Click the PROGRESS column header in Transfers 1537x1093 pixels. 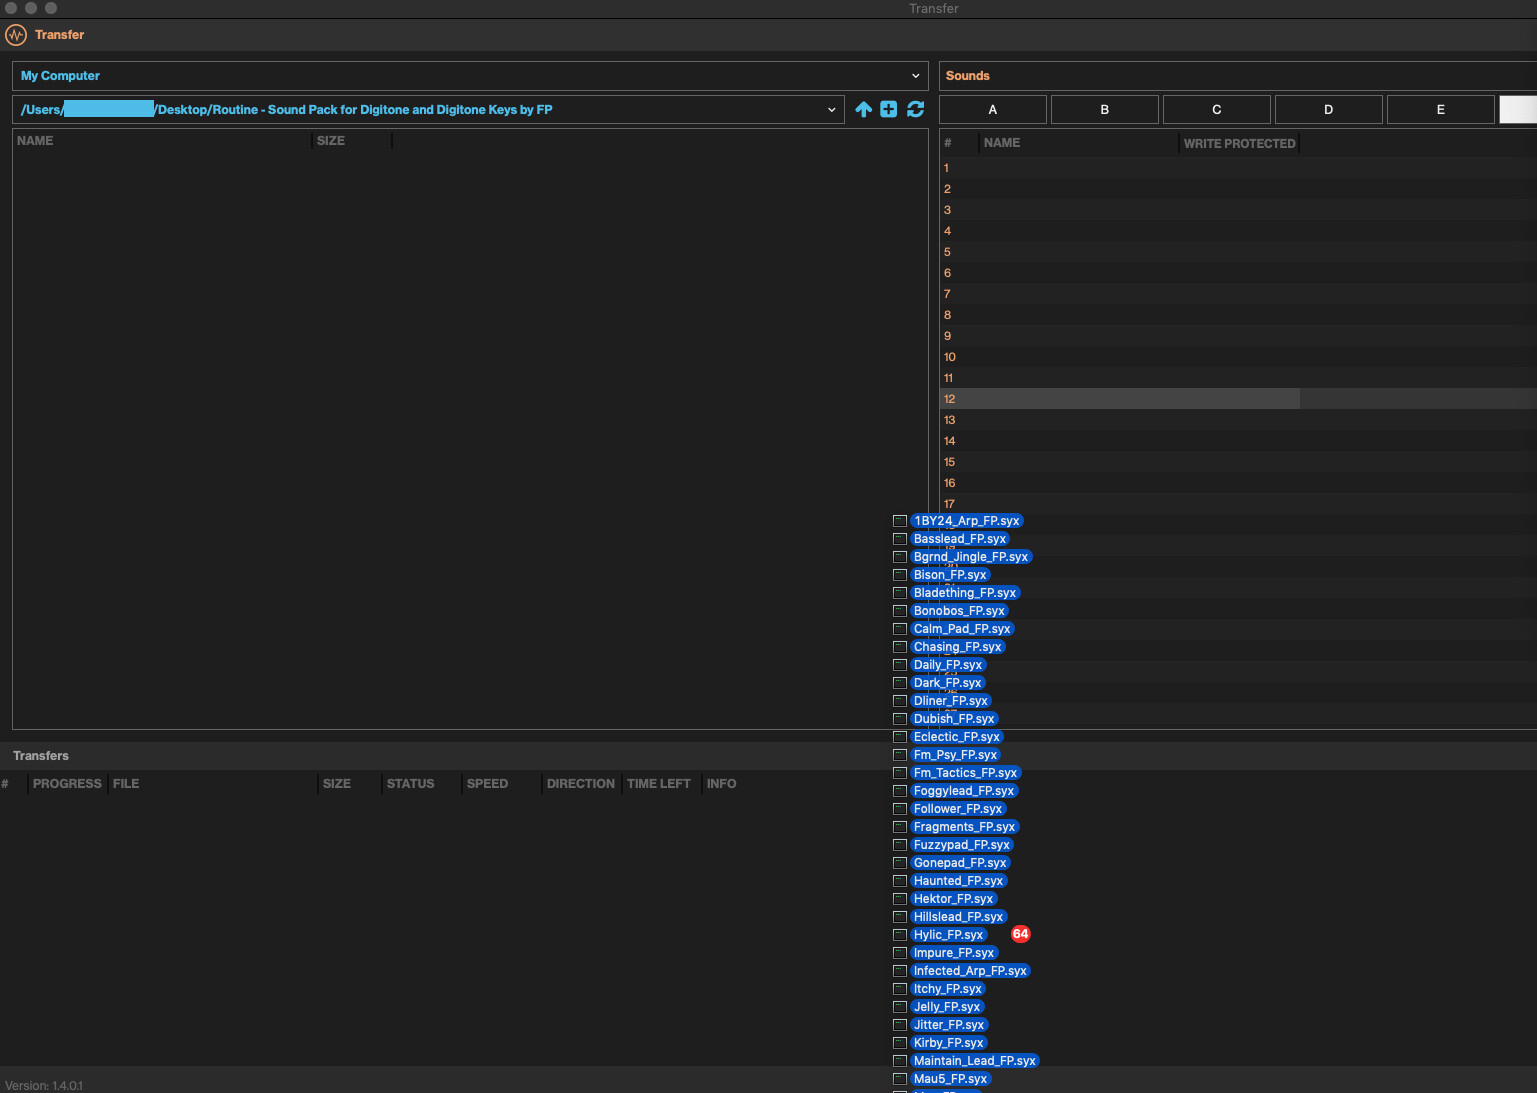pyautogui.click(x=67, y=784)
